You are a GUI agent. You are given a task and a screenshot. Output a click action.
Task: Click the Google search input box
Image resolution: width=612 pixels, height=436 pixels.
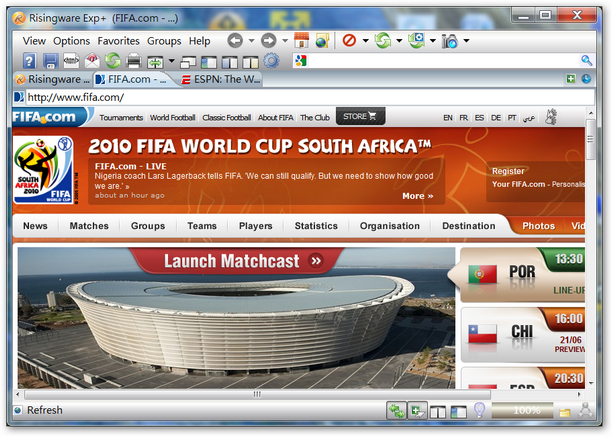click(444, 61)
